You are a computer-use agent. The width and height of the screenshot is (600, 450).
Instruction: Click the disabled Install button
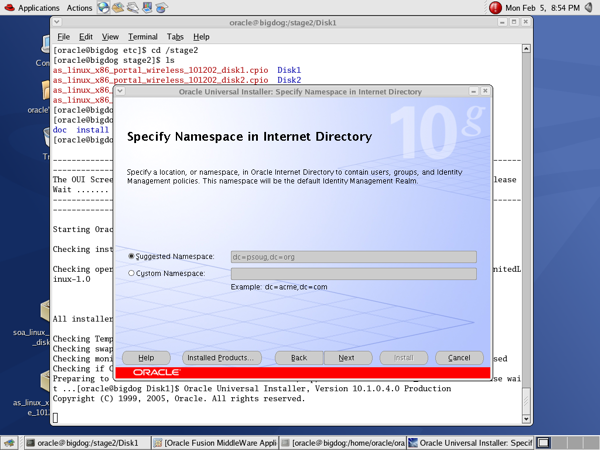tap(403, 358)
